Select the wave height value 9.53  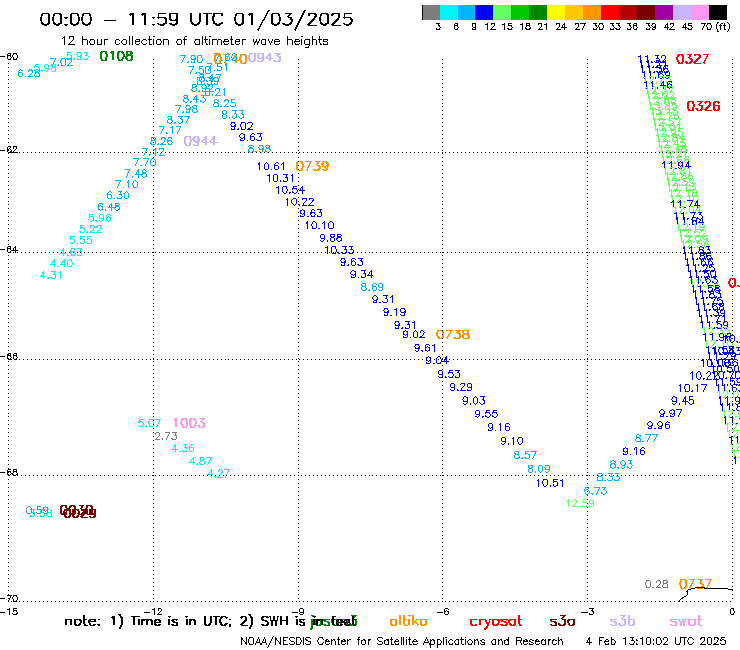tap(449, 374)
